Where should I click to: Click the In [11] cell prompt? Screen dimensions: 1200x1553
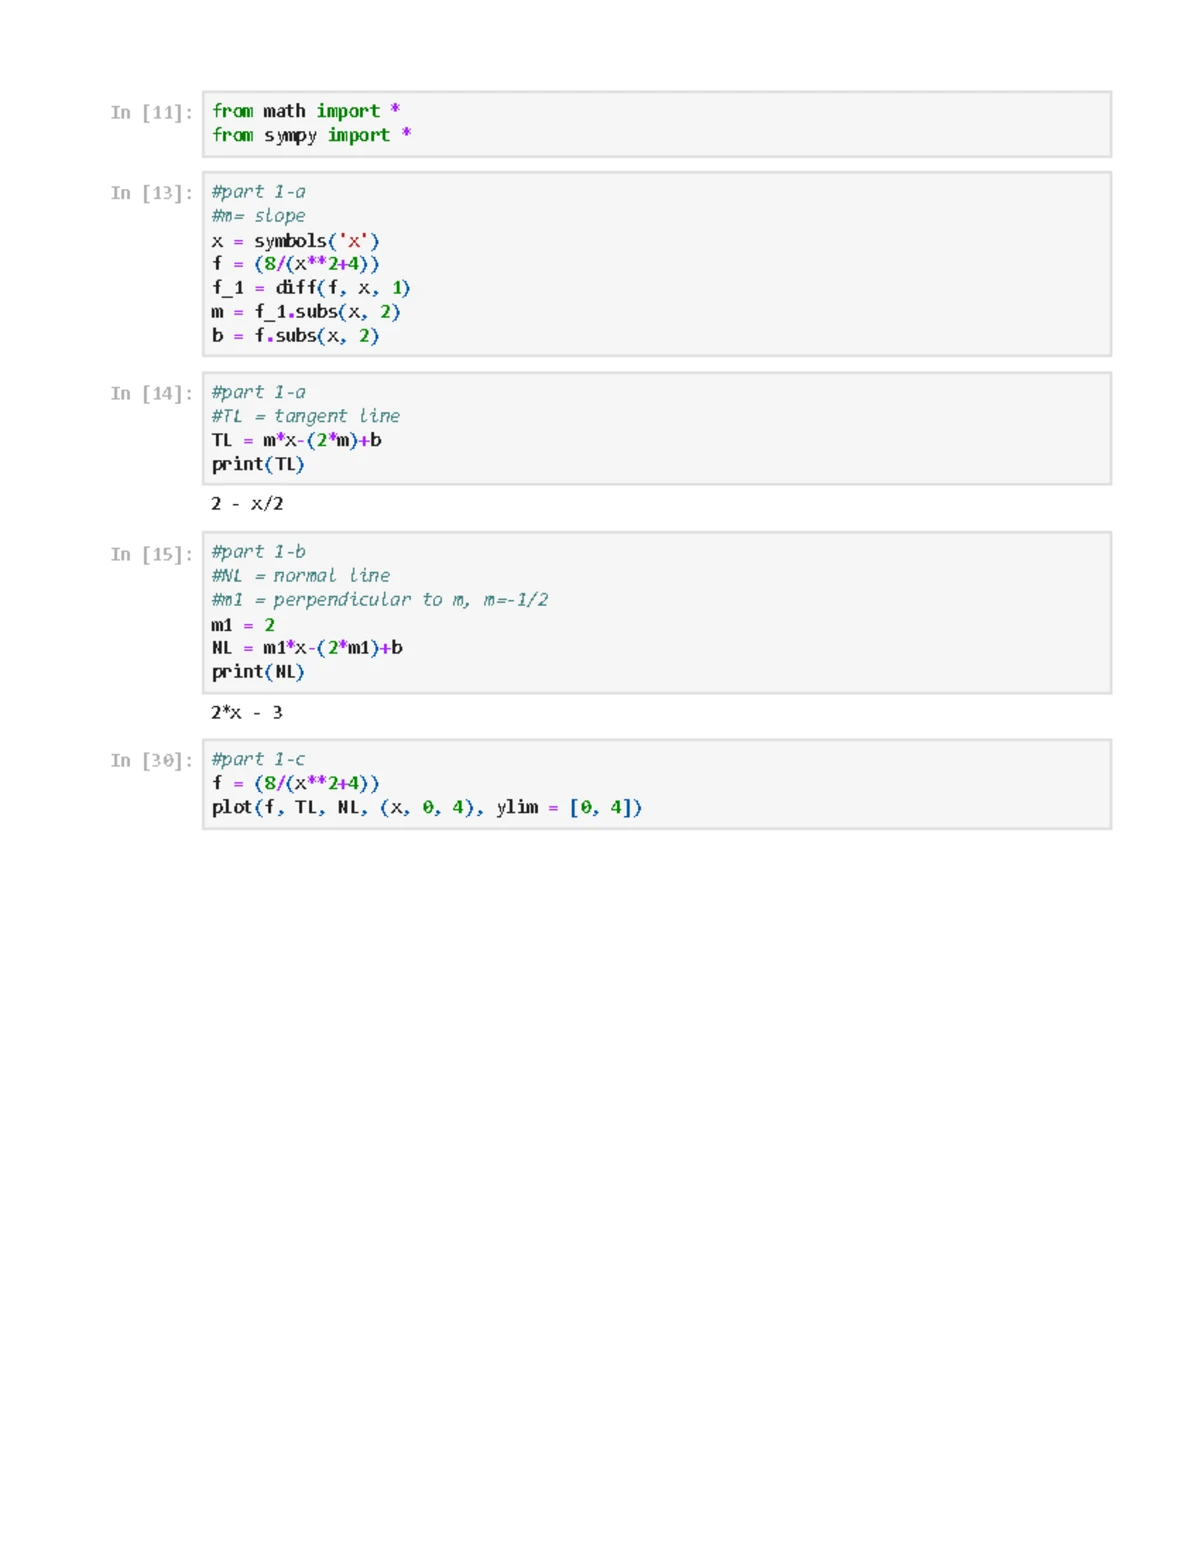pyautogui.click(x=151, y=112)
